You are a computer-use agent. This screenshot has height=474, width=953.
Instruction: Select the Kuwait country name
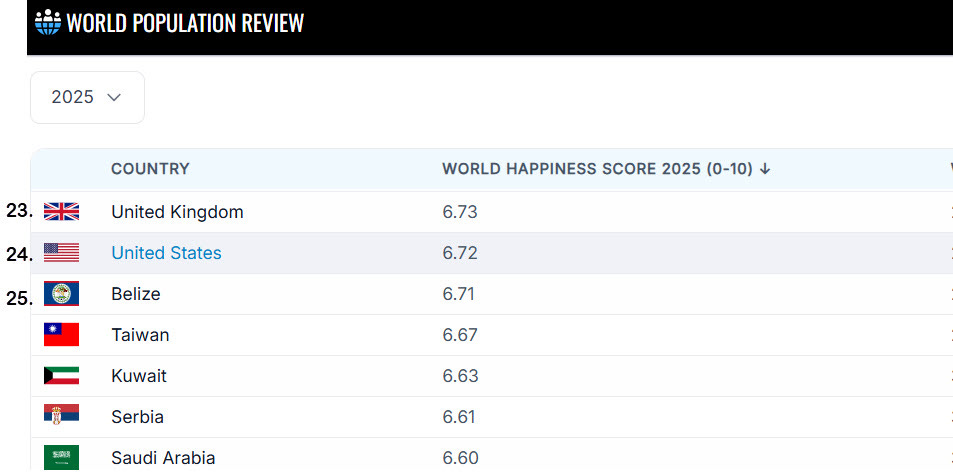[139, 376]
